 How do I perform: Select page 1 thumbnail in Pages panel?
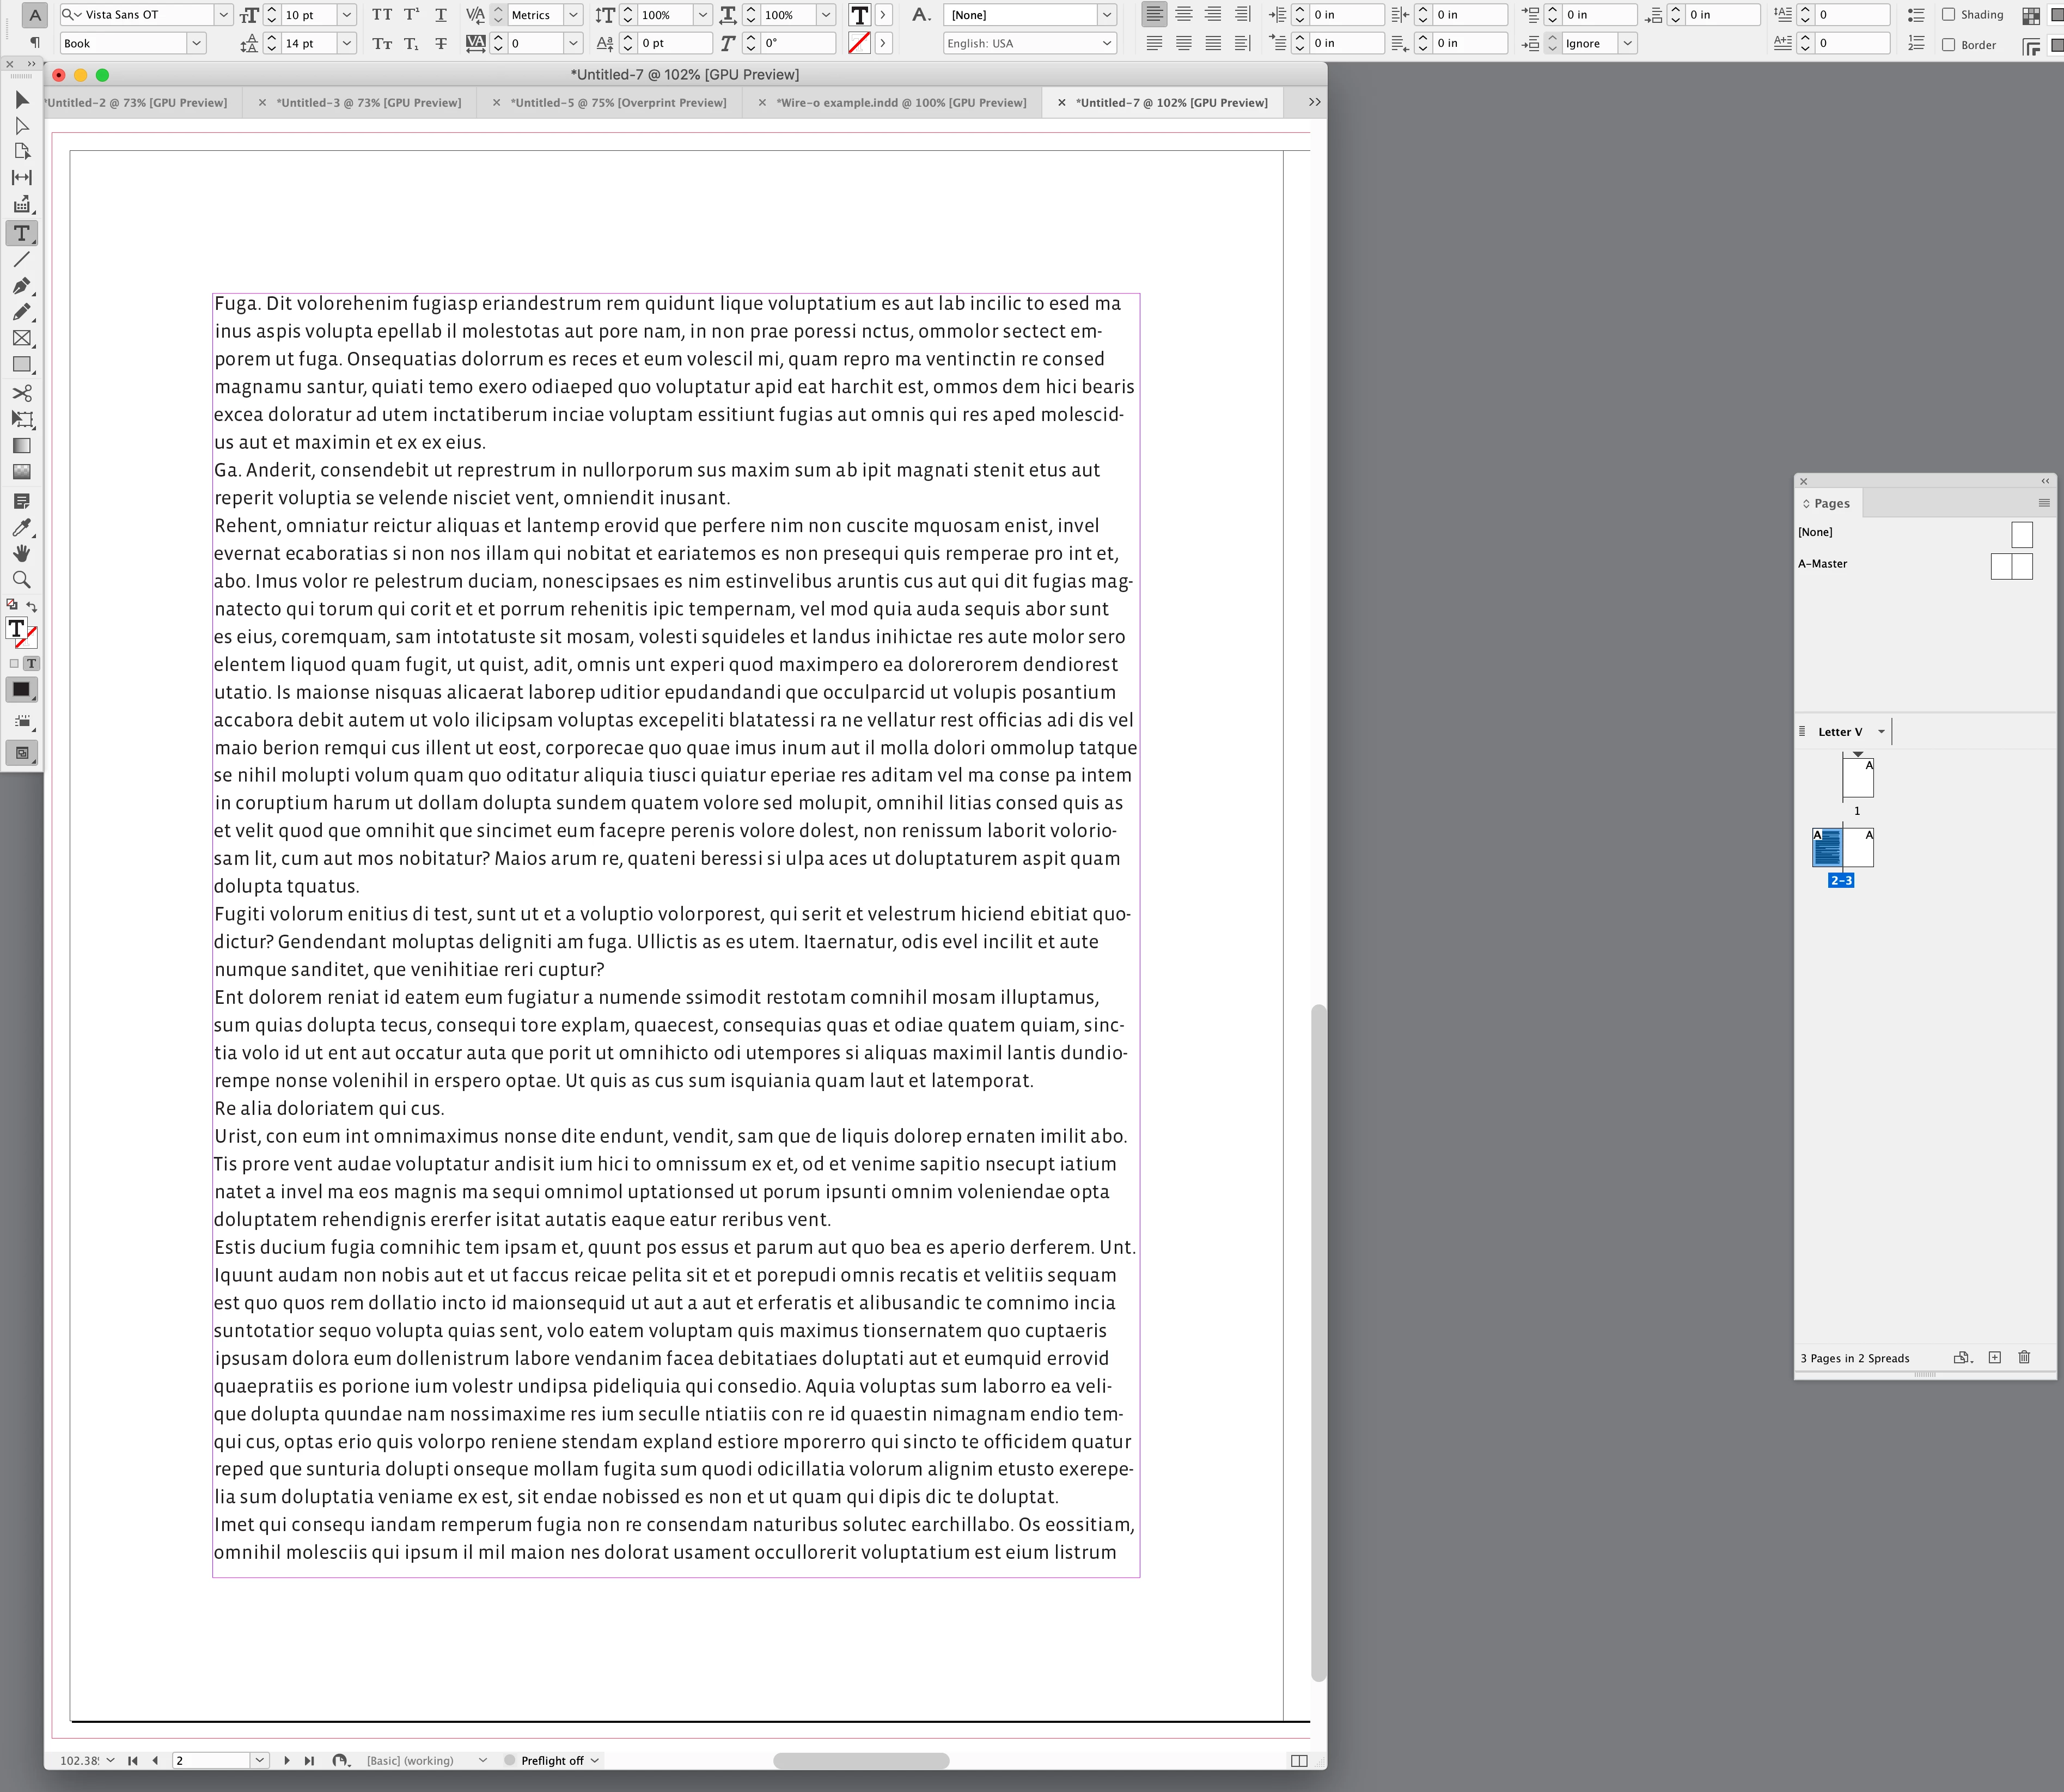(1858, 778)
